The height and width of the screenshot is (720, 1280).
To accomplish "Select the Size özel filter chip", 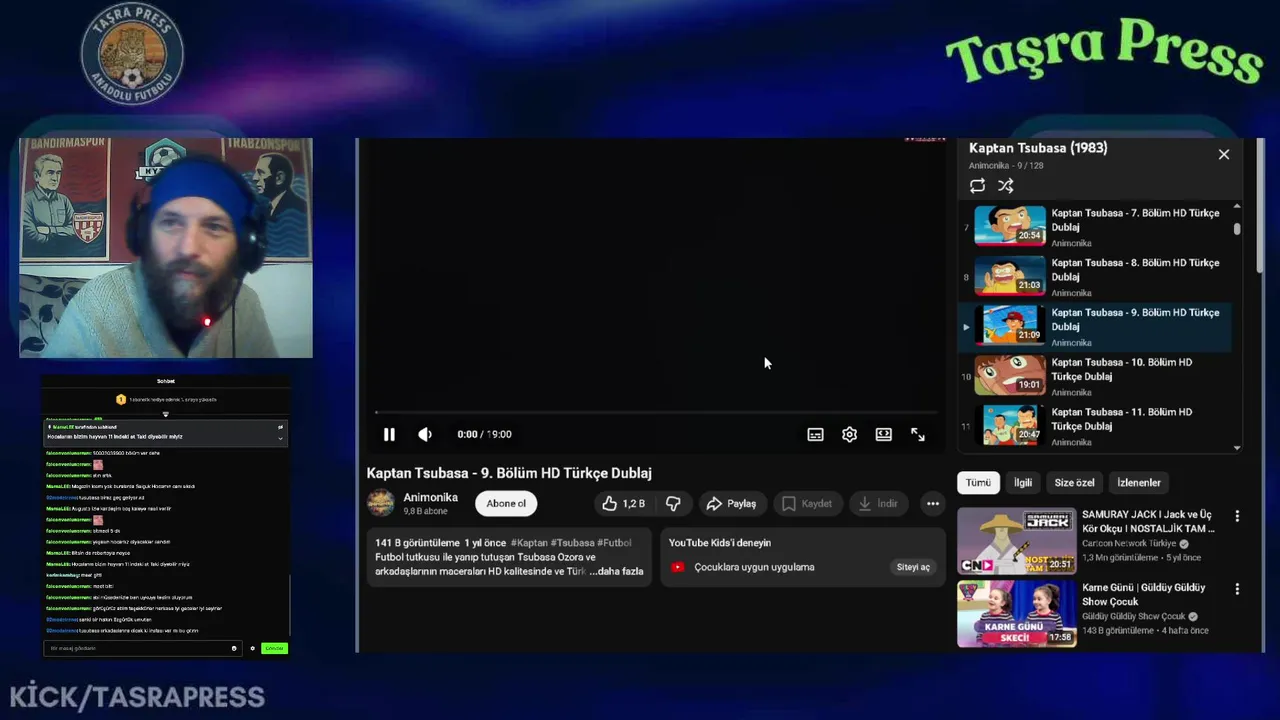I will coord(1074,483).
